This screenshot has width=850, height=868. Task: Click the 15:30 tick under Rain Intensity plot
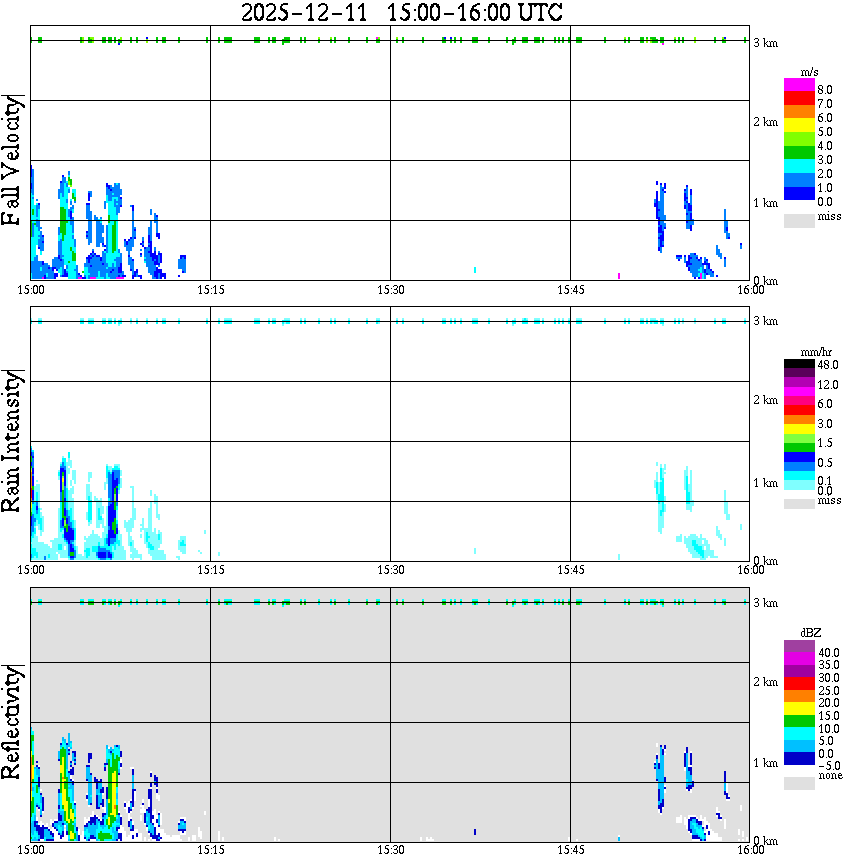pos(391,570)
